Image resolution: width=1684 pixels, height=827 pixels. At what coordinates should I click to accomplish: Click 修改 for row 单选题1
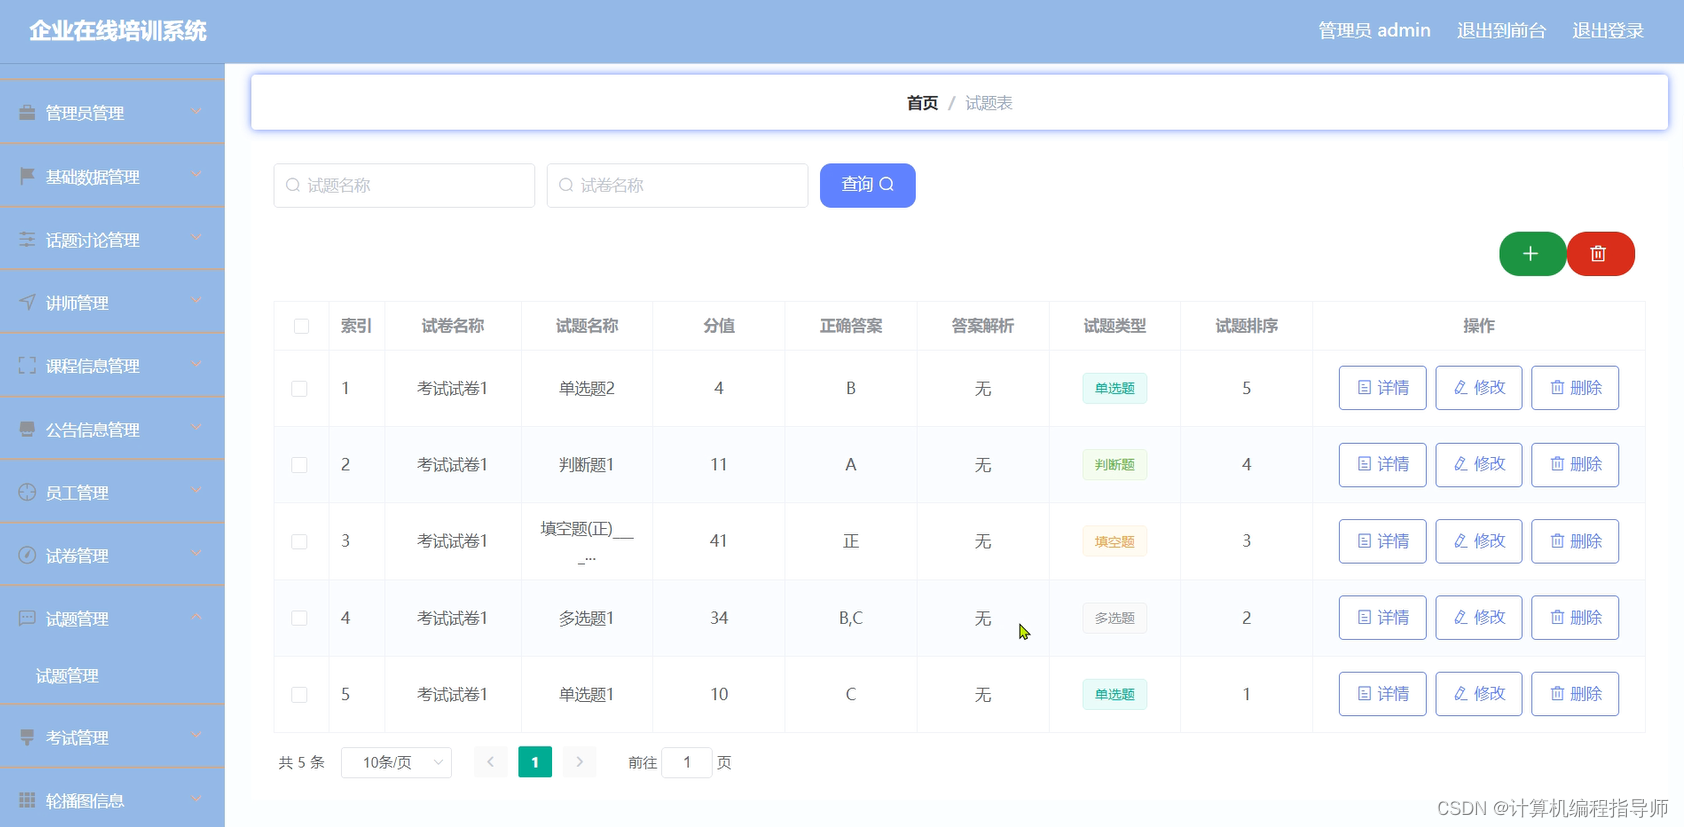tap(1478, 694)
